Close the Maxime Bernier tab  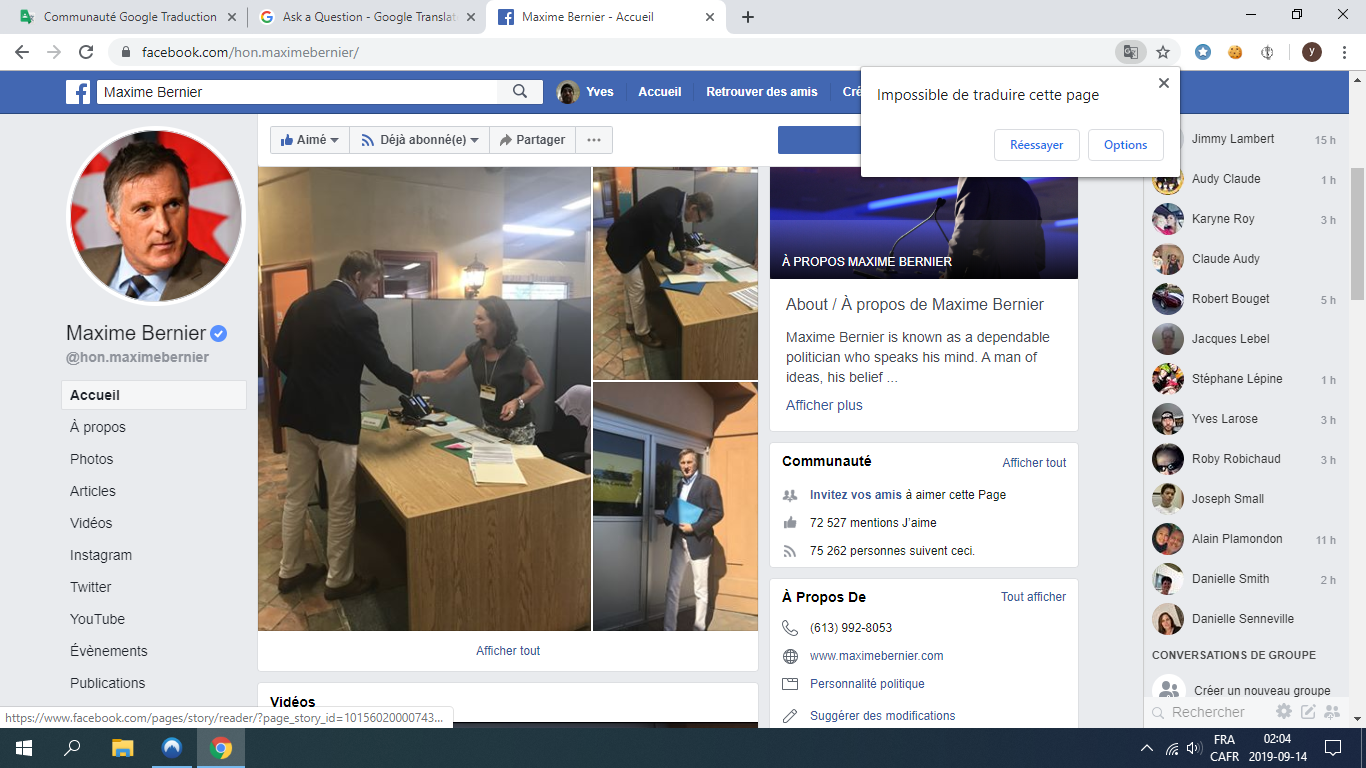coord(710,17)
